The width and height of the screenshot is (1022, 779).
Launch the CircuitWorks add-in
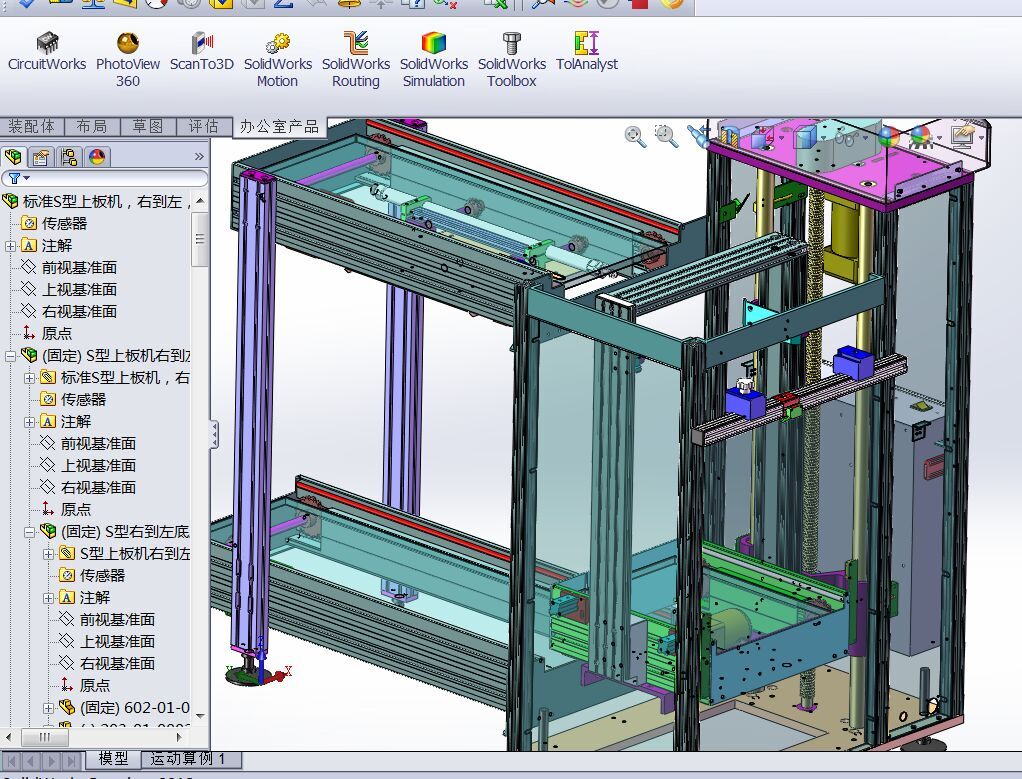pos(47,53)
